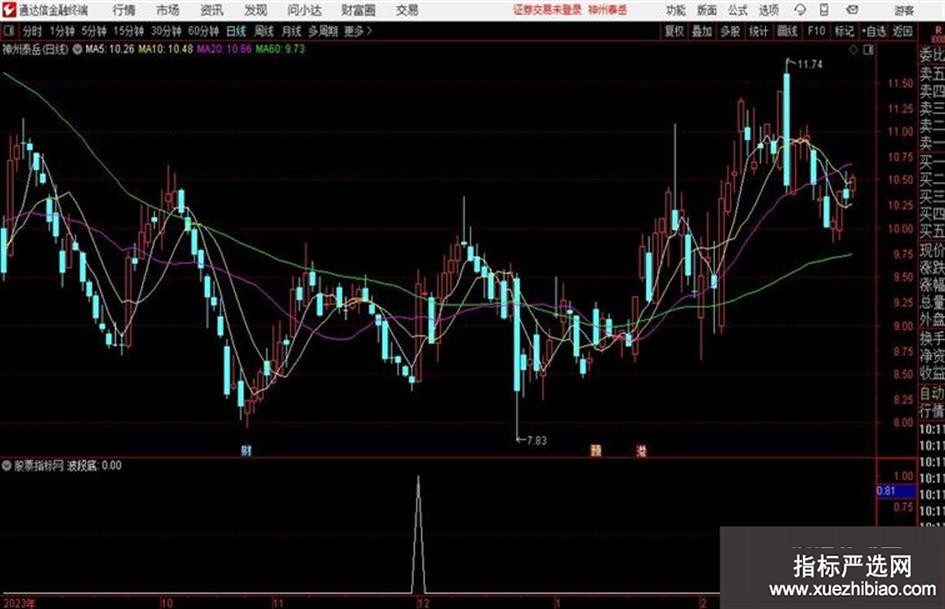This screenshot has width=945, height=609.
Task: Click the 神州泰岳 stock name in title bar
Action: point(608,10)
